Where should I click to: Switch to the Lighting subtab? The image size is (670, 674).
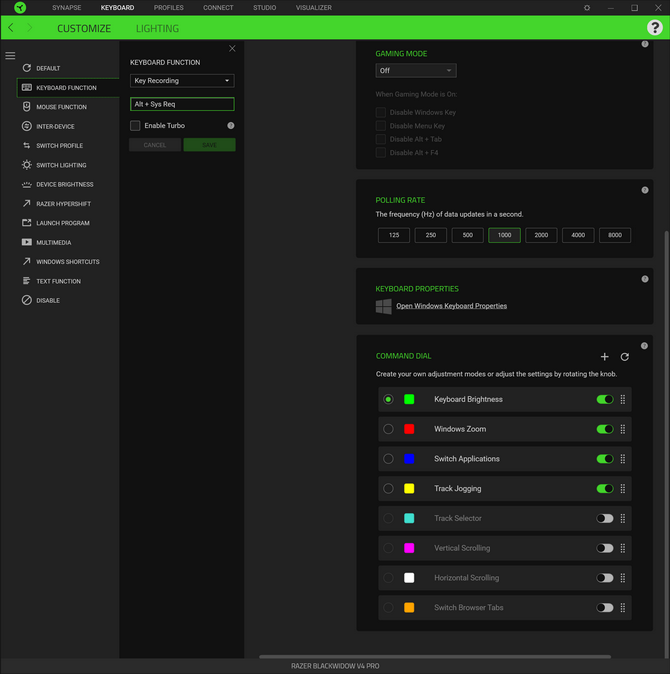coord(157,28)
